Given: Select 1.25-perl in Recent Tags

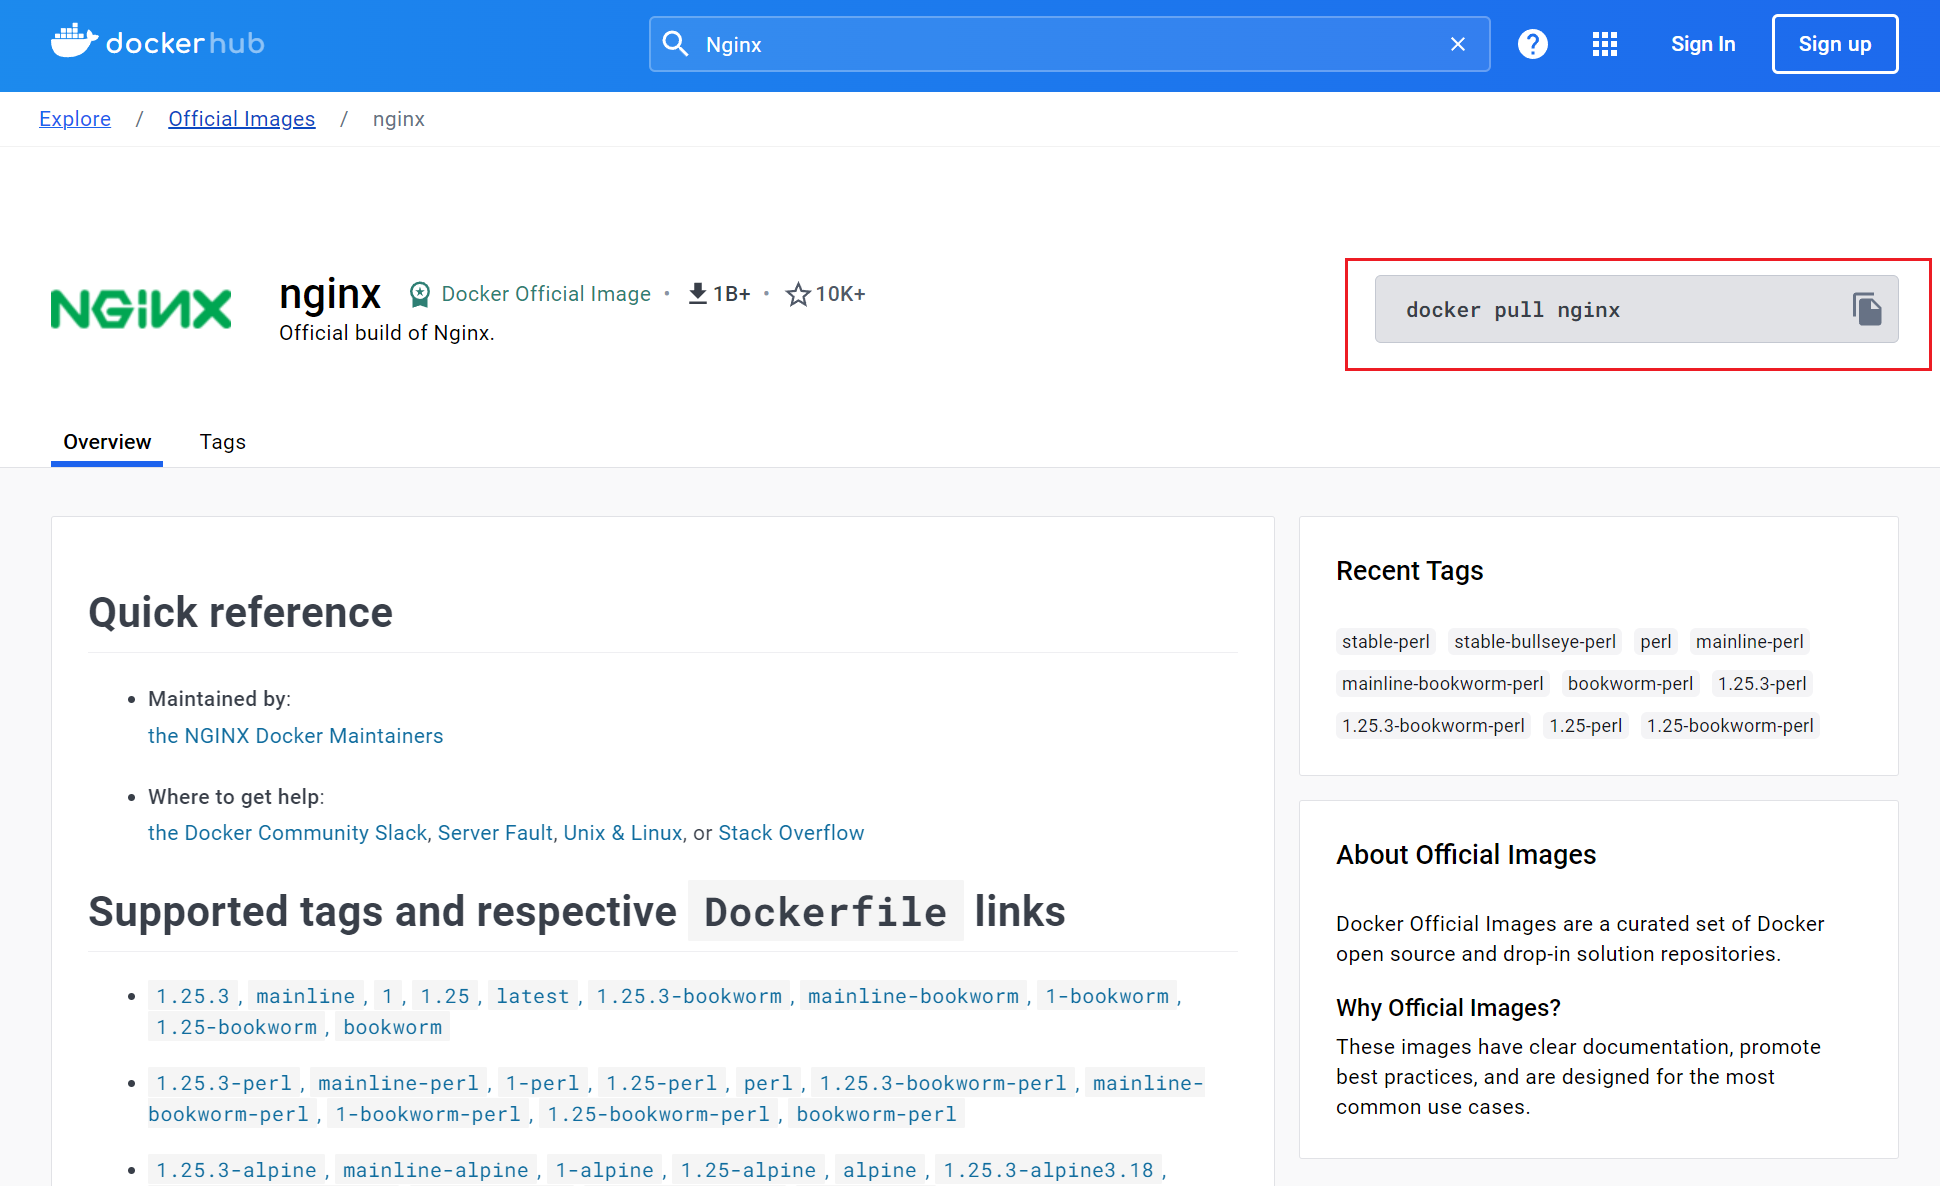Looking at the screenshot, I should coord(1585,726).
